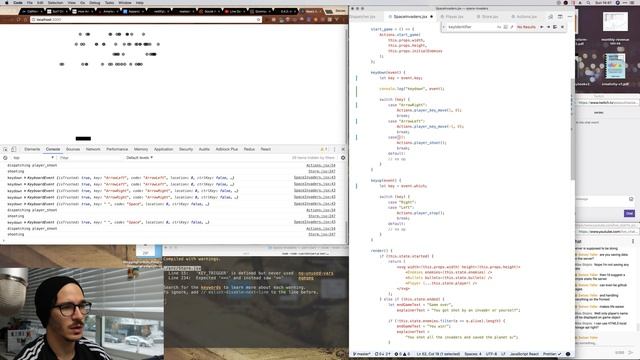Click the master branch in the status bar
640x360 pixels.
pos(362,354)
